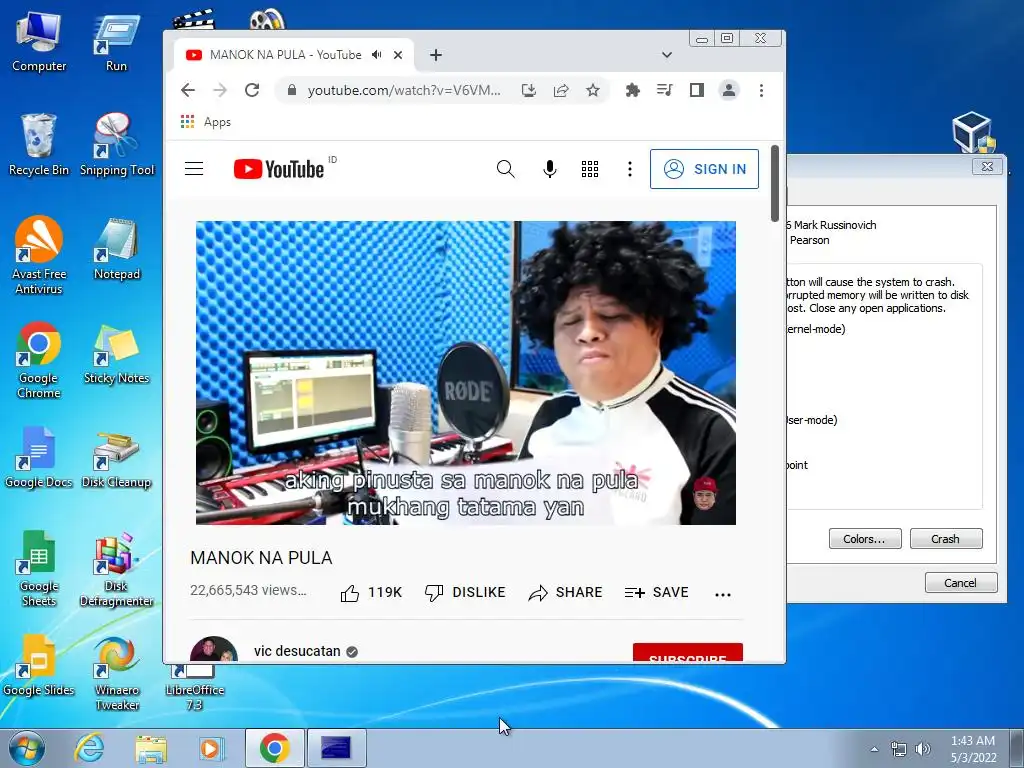Select the Notepad desktop icon
Viewport: 1024px width, 768px height.
117,249
